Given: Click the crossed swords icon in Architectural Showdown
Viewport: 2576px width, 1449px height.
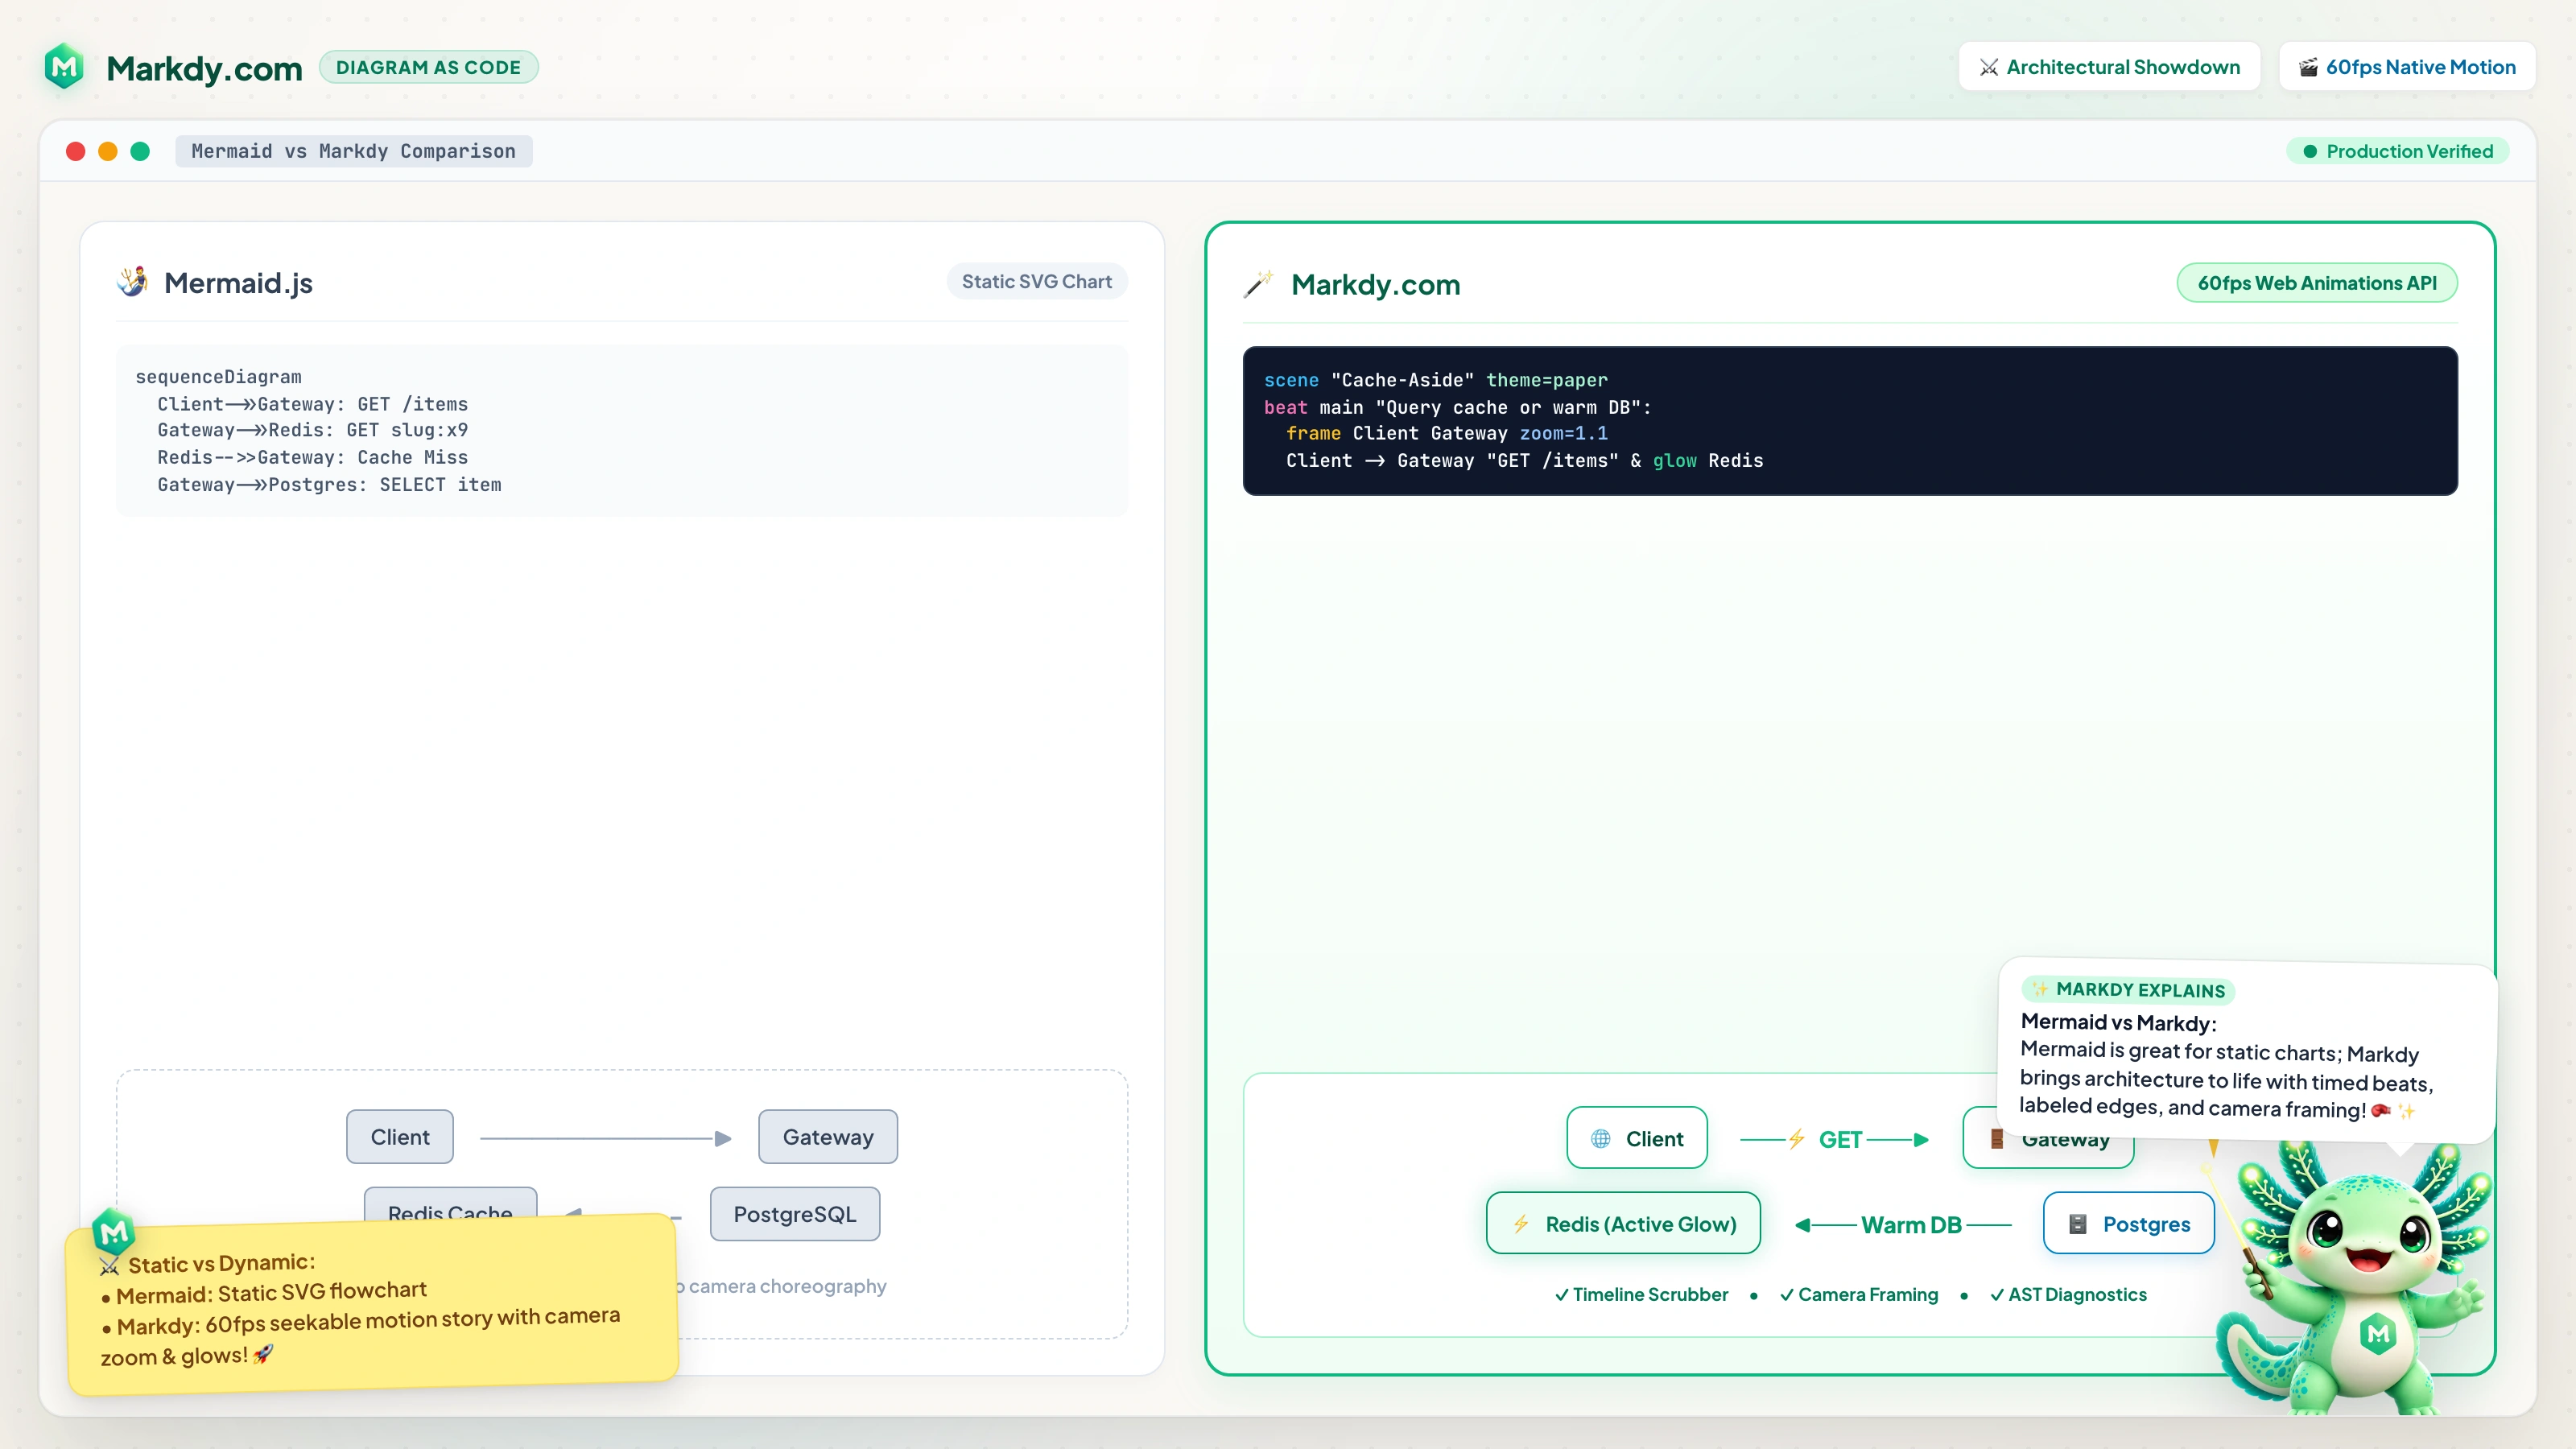Looking at the screenshot, I should [x=1989, y=67].
